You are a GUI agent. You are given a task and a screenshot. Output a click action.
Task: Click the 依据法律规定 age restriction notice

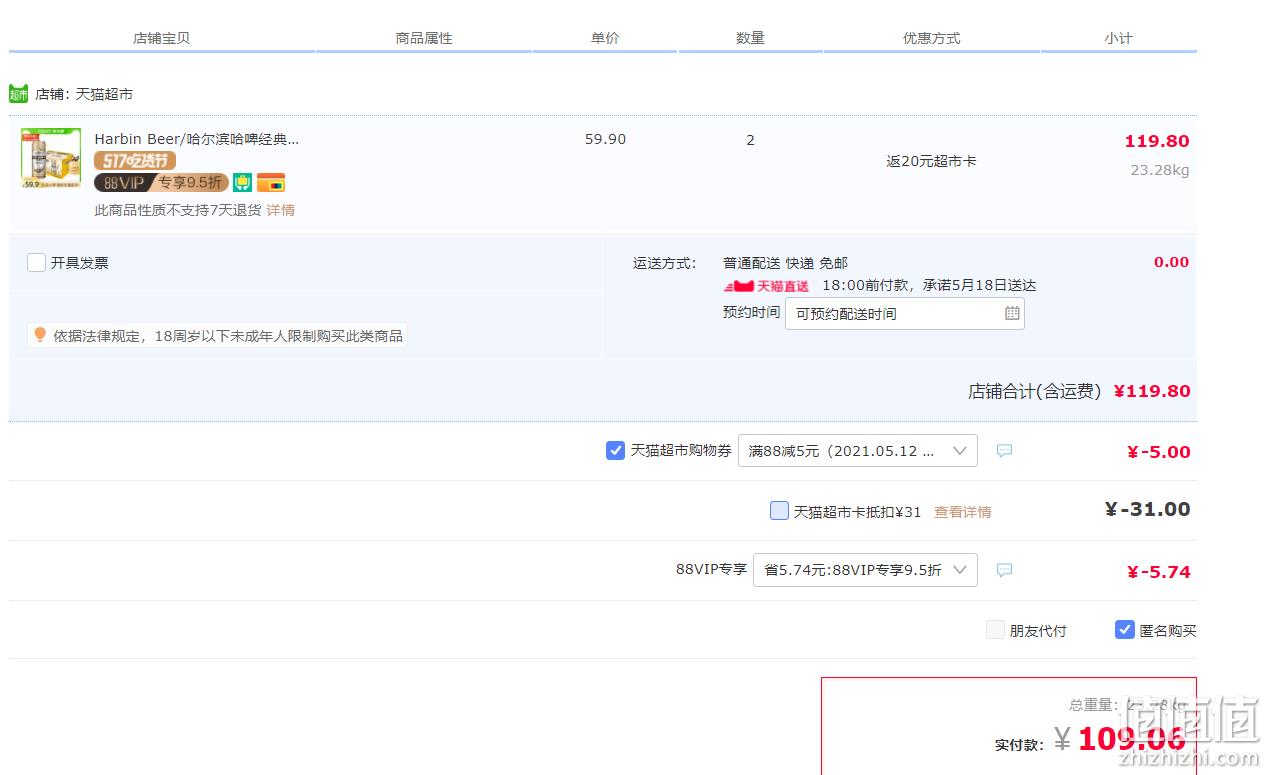coord(228,336)
